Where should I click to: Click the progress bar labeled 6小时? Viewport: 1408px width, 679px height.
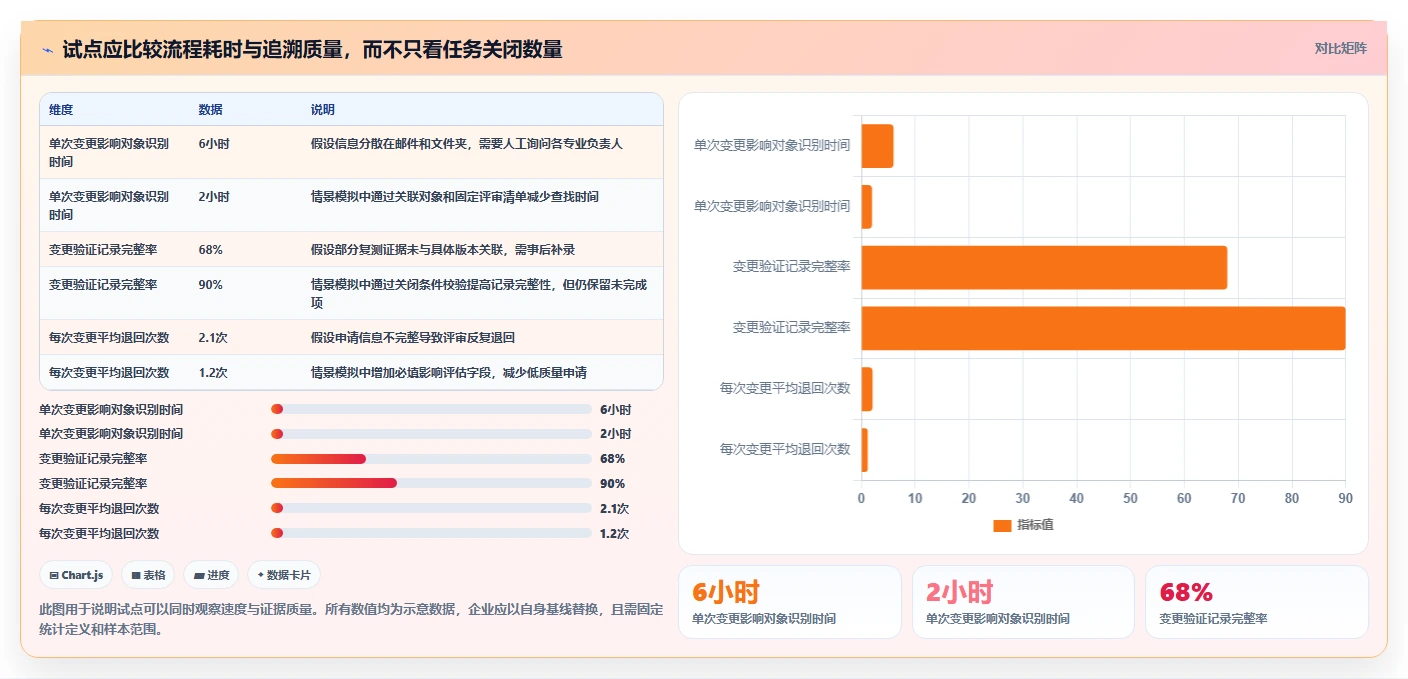pyautogui.click(x=431, y=409)
